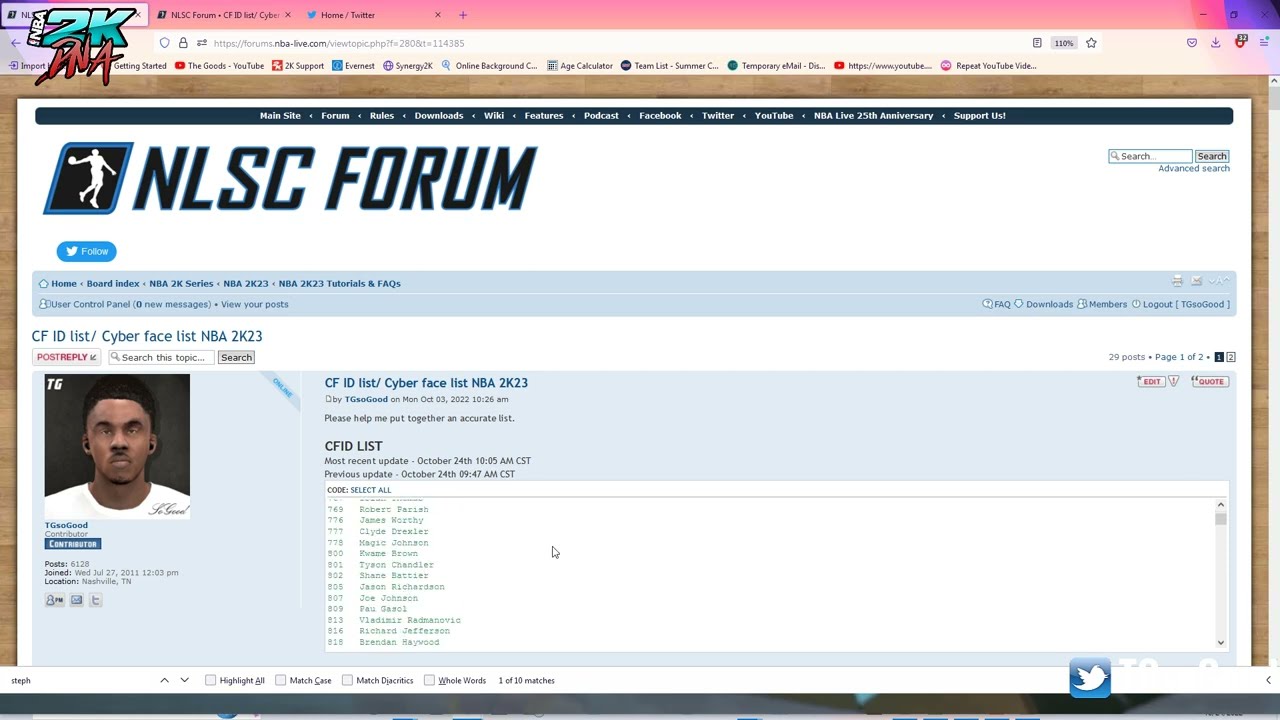Close the find bar

[1268, 680]
